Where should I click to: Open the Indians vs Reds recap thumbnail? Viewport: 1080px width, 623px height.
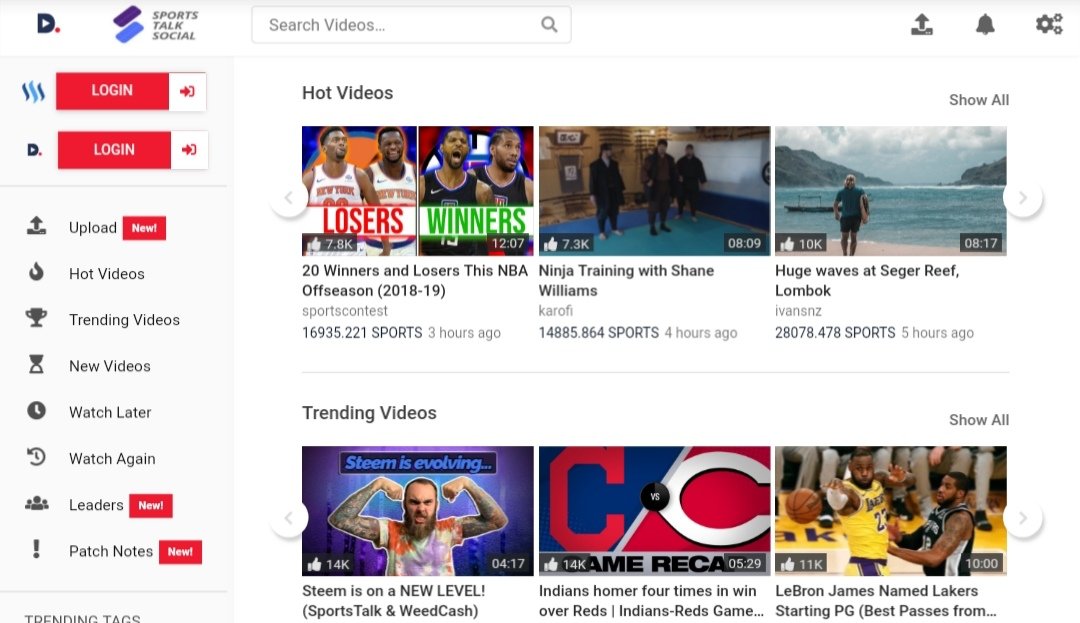coord(654,511)
